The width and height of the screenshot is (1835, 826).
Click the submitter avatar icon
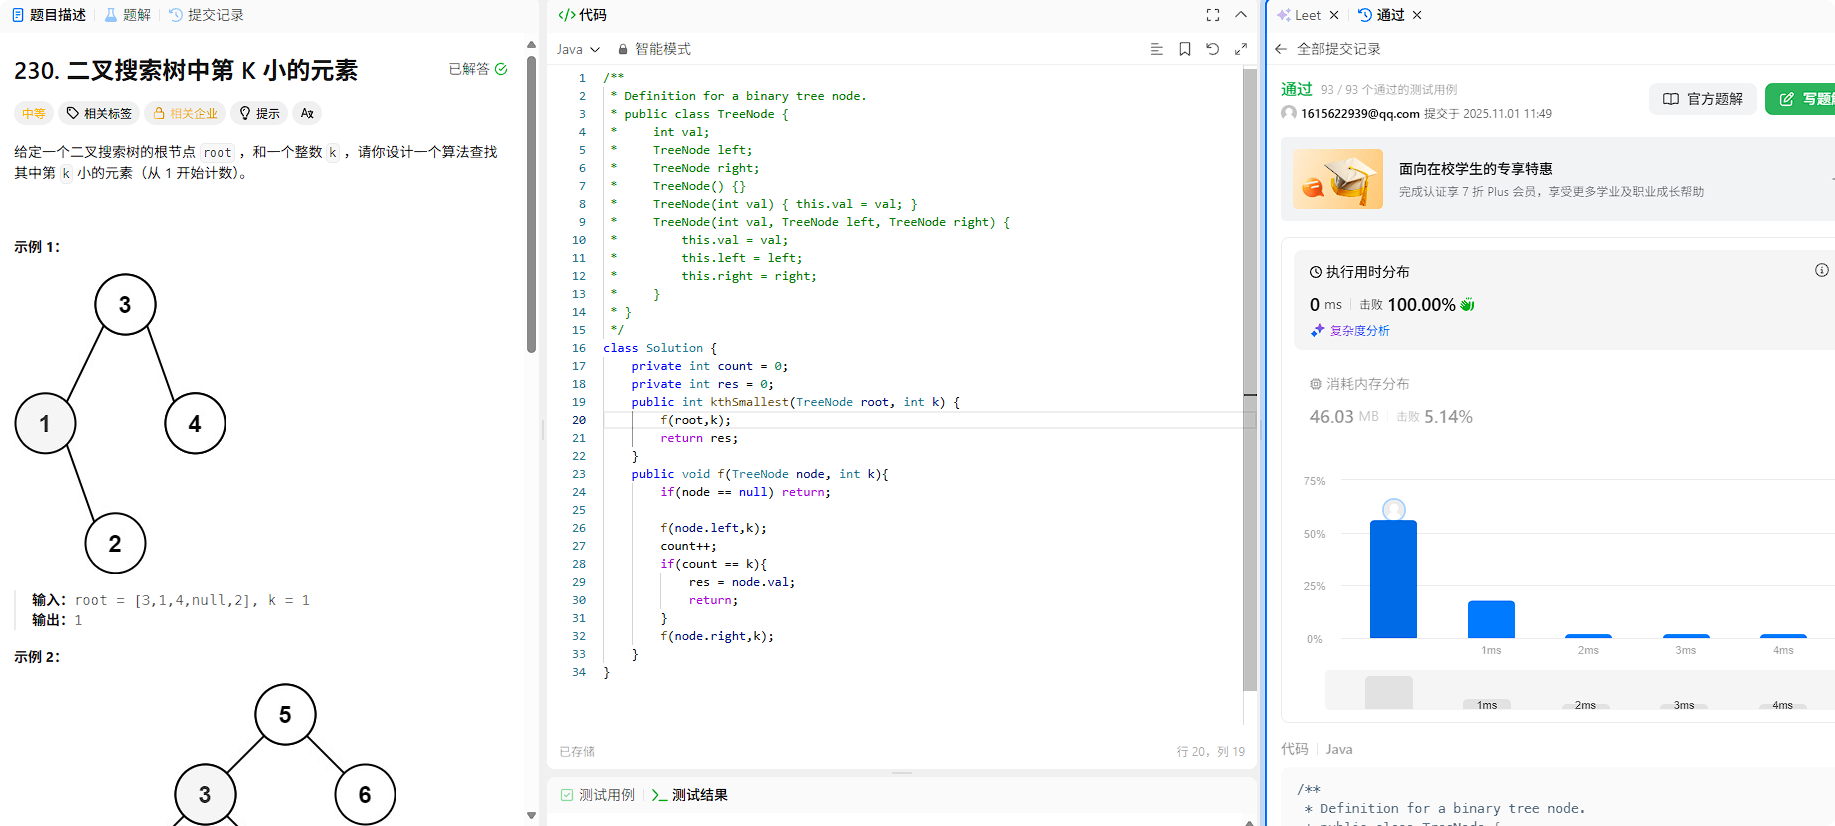(1289, 113)
